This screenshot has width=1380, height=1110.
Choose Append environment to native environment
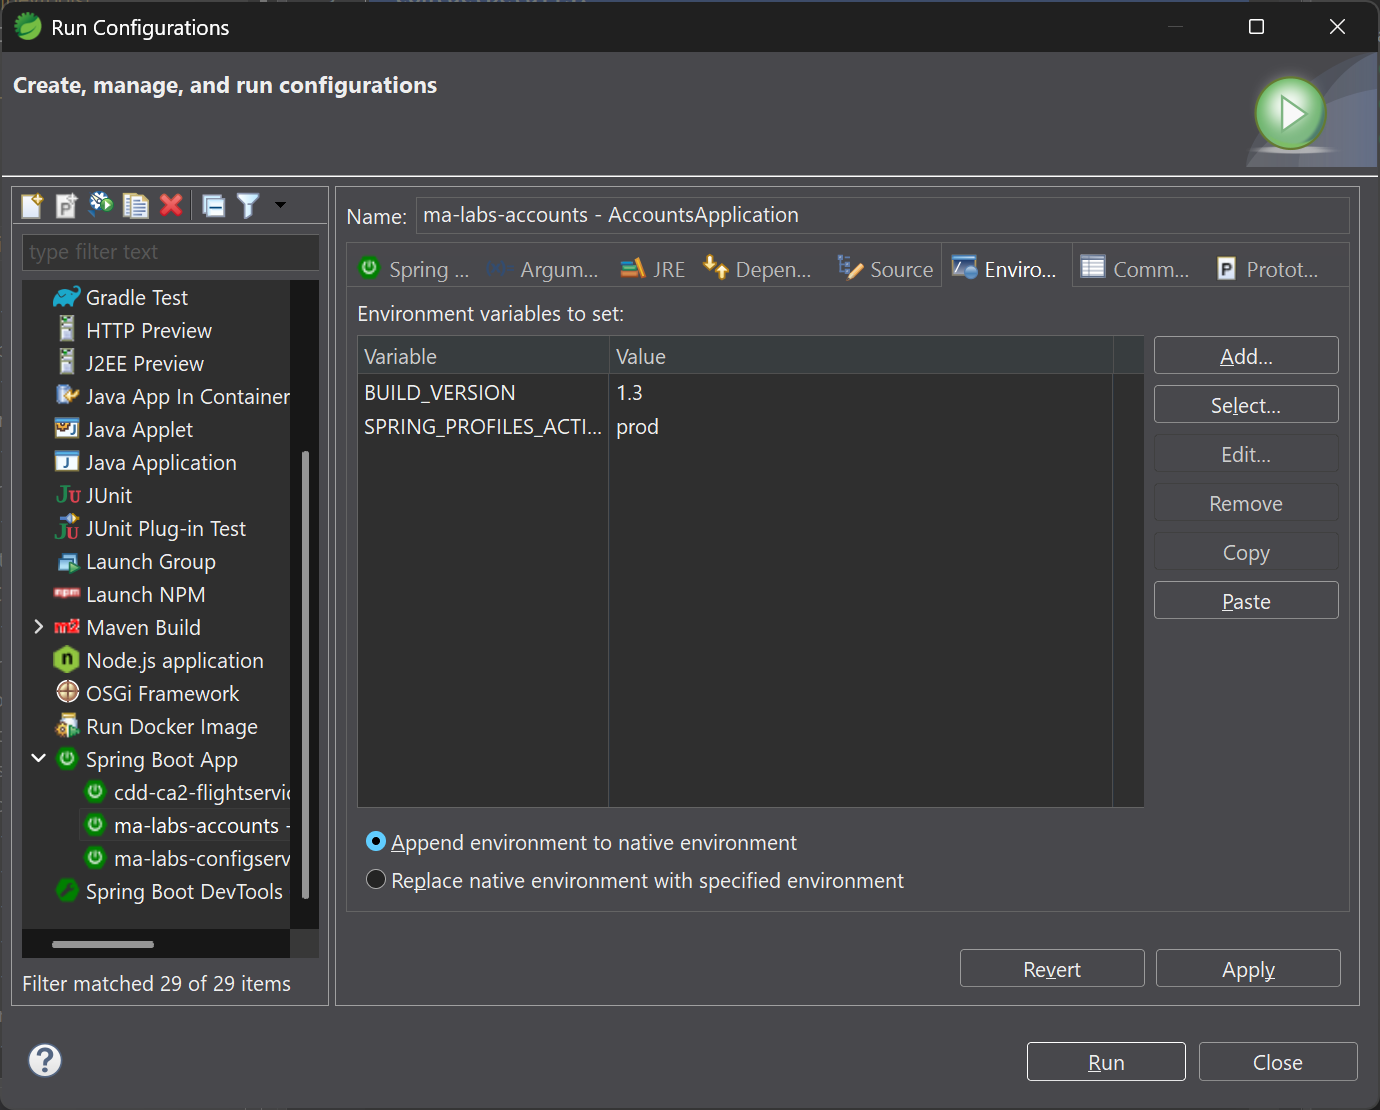(582, 842)
